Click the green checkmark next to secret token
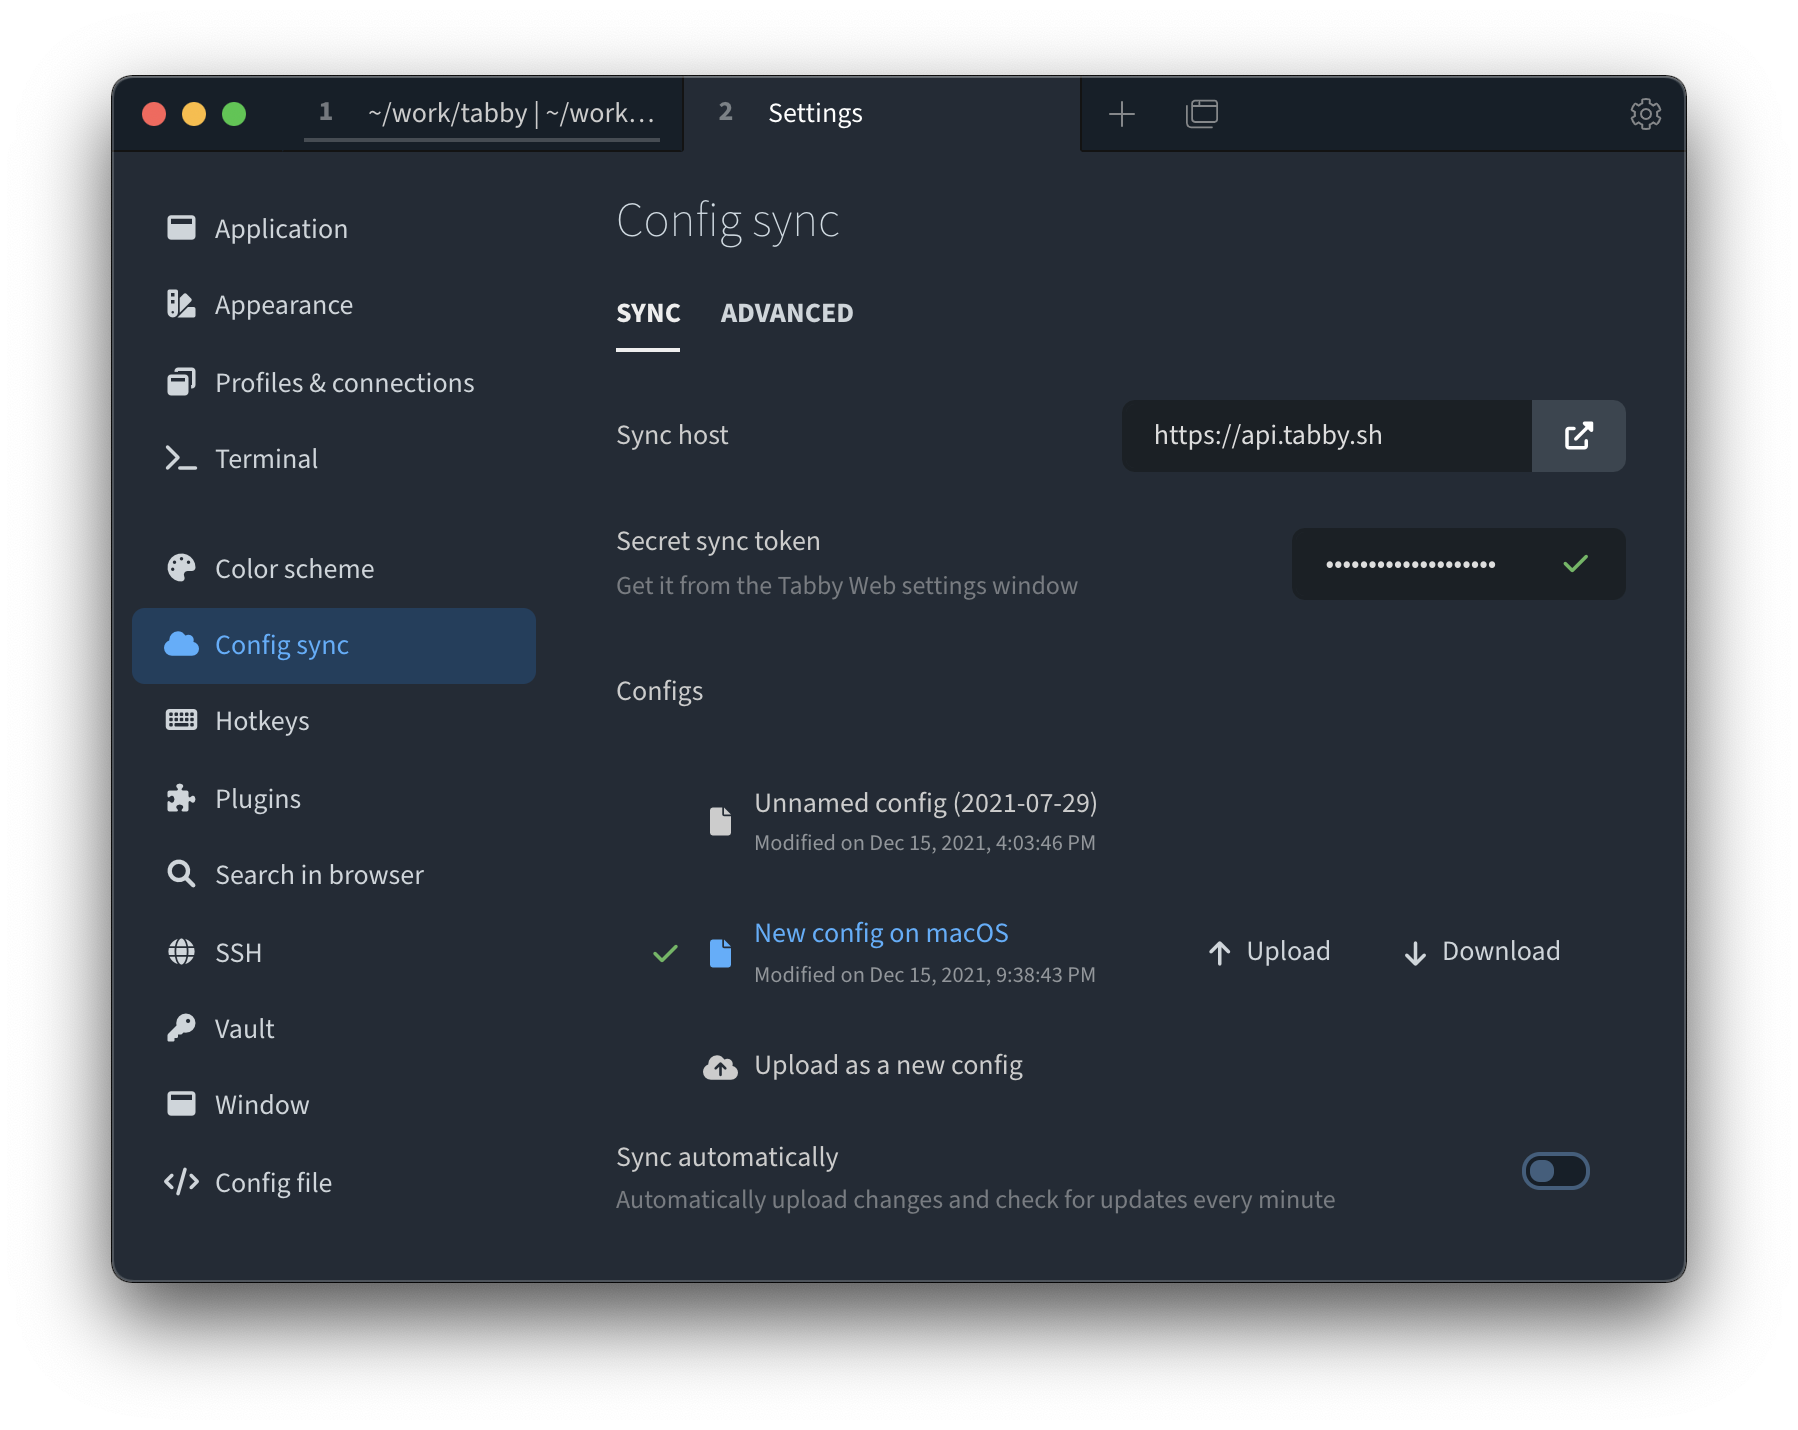The image size is (1798, 1430). tap(1576, 563)
